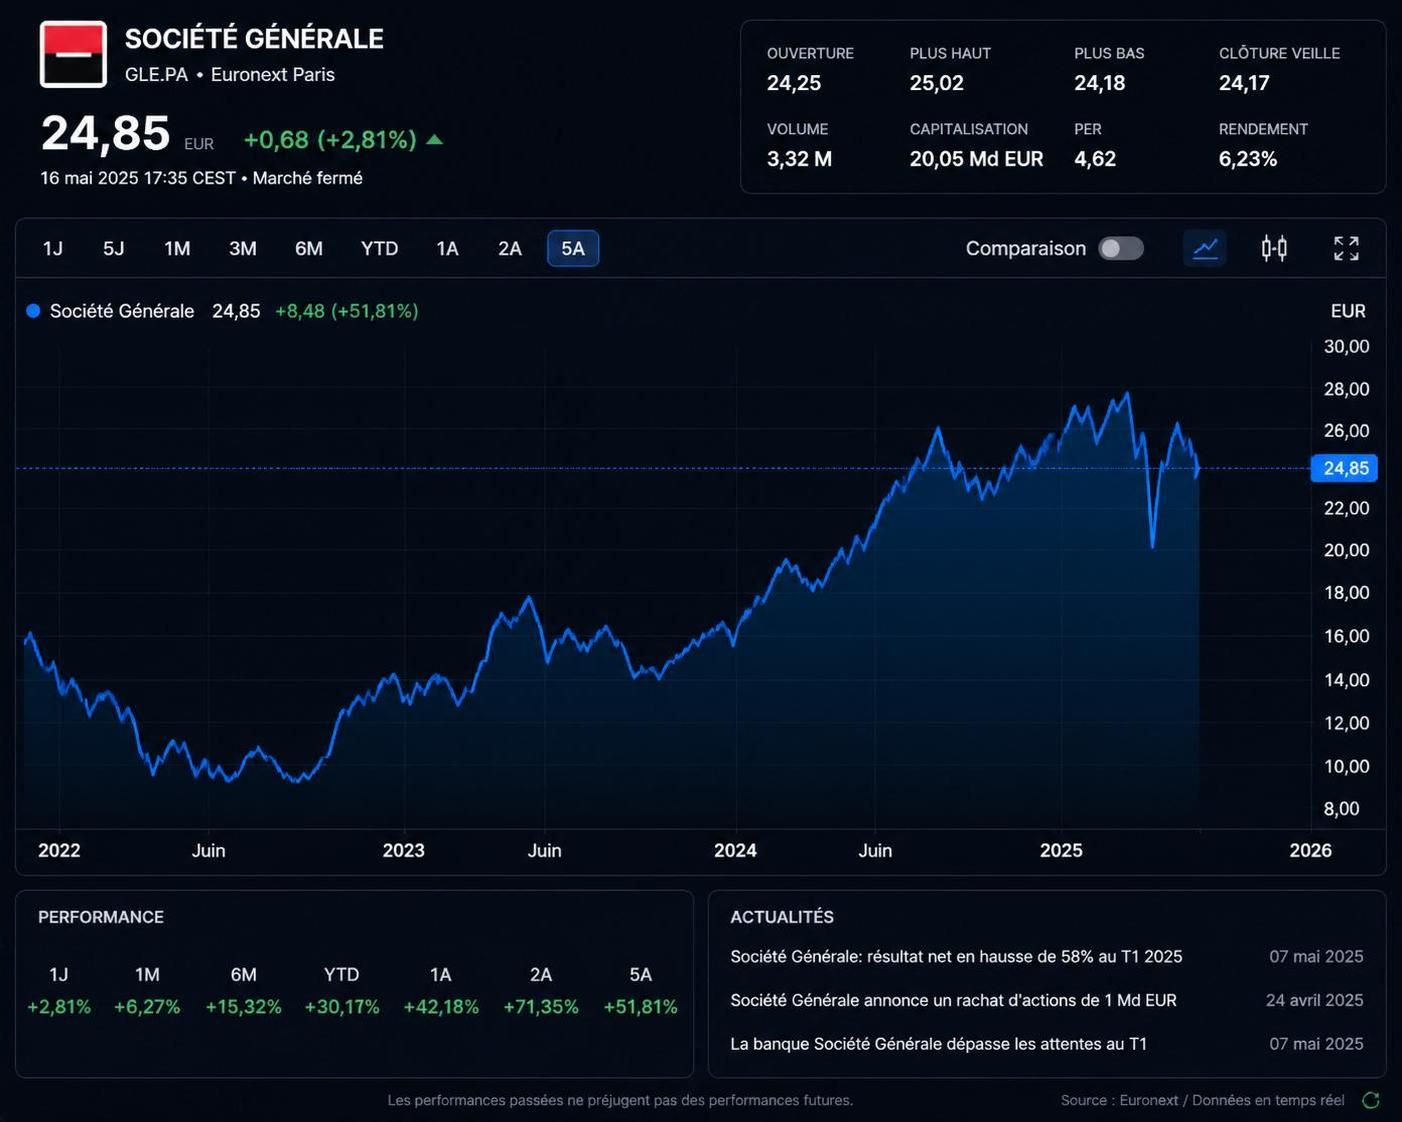Screen dimensions: 1402x1122
Task: Click the 1A performance value +42,18%
Action: click(441, 1007)
